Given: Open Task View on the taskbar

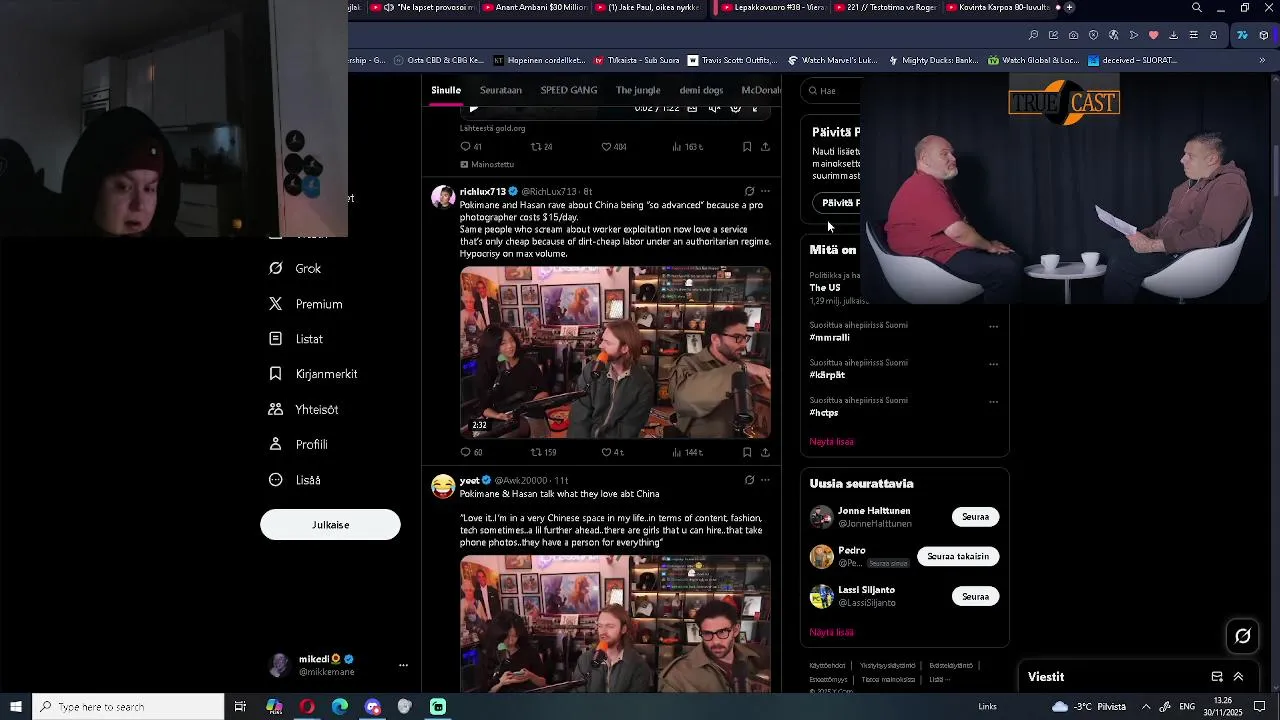Looking at the screenshot, I should pyautogui.click(x=240, y=707).
